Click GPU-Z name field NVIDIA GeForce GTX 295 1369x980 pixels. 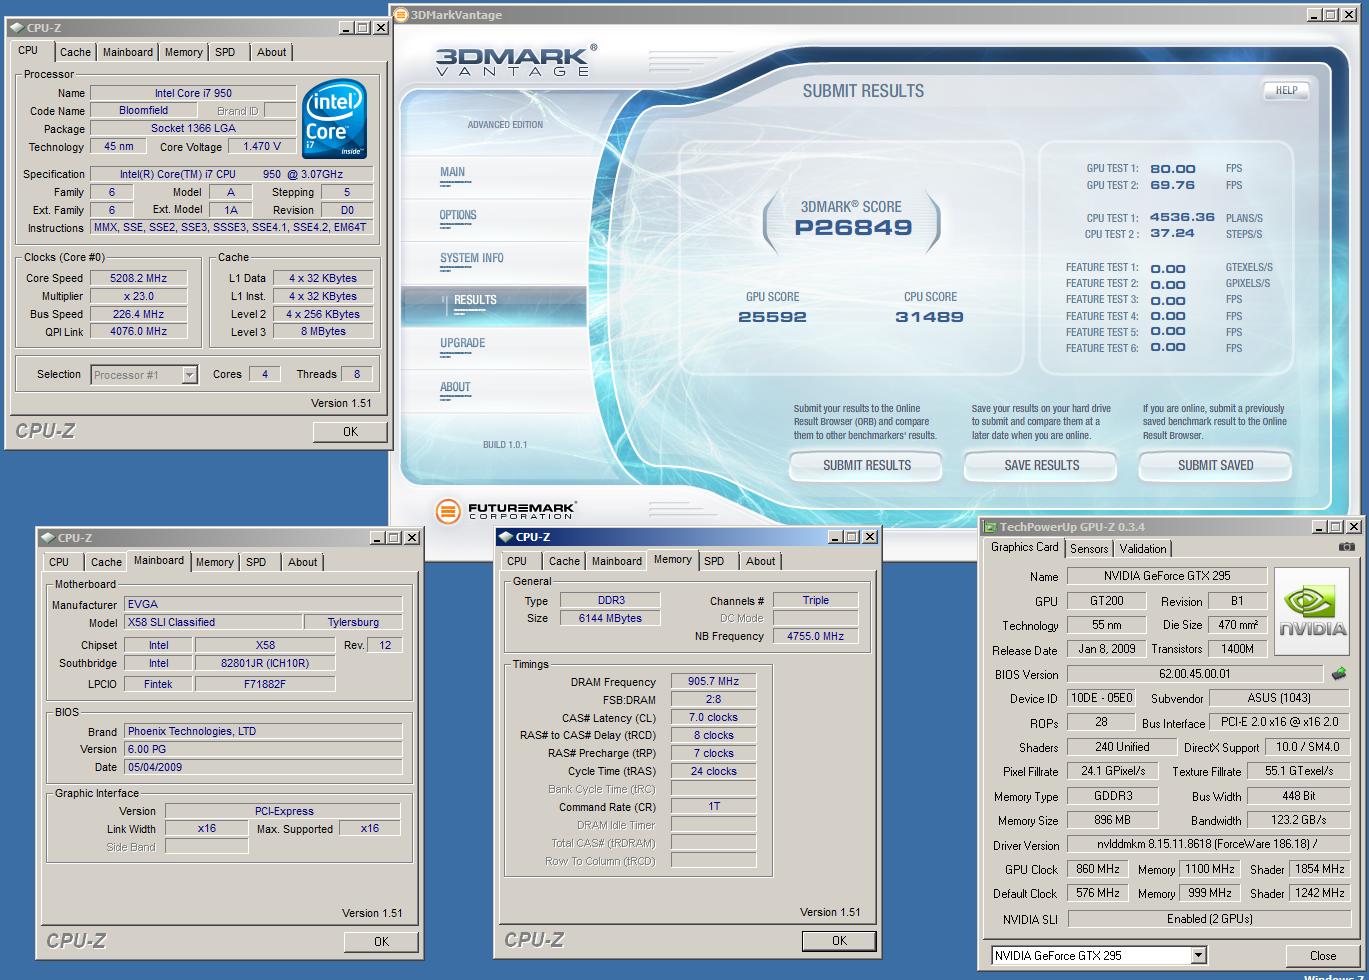1167,576
